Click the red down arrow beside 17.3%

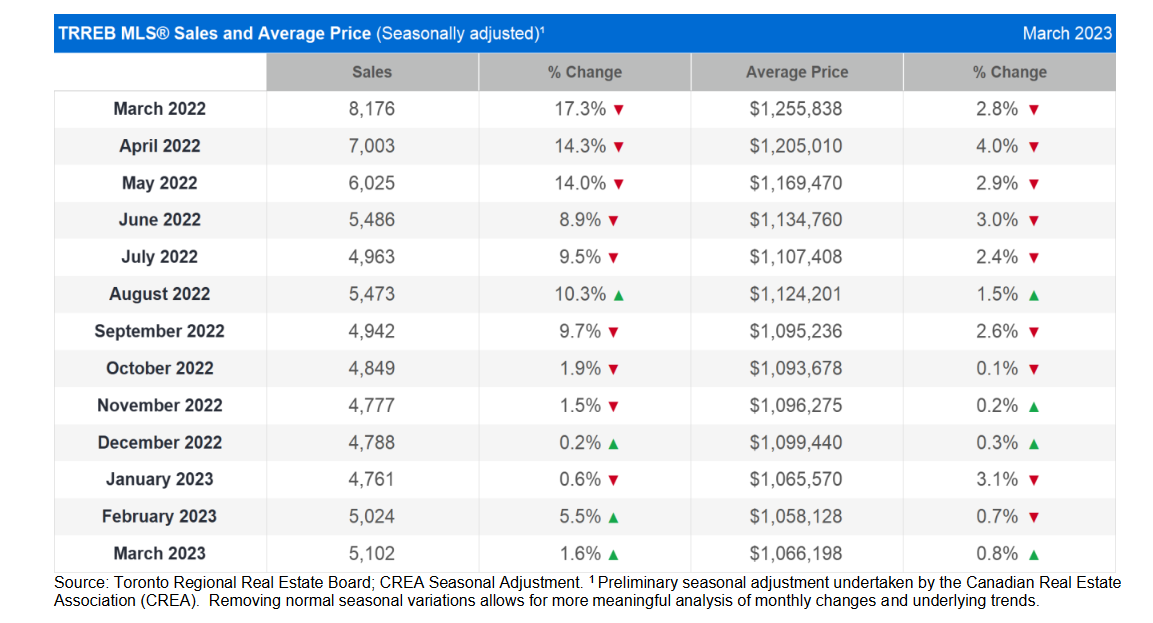(618, 110)
